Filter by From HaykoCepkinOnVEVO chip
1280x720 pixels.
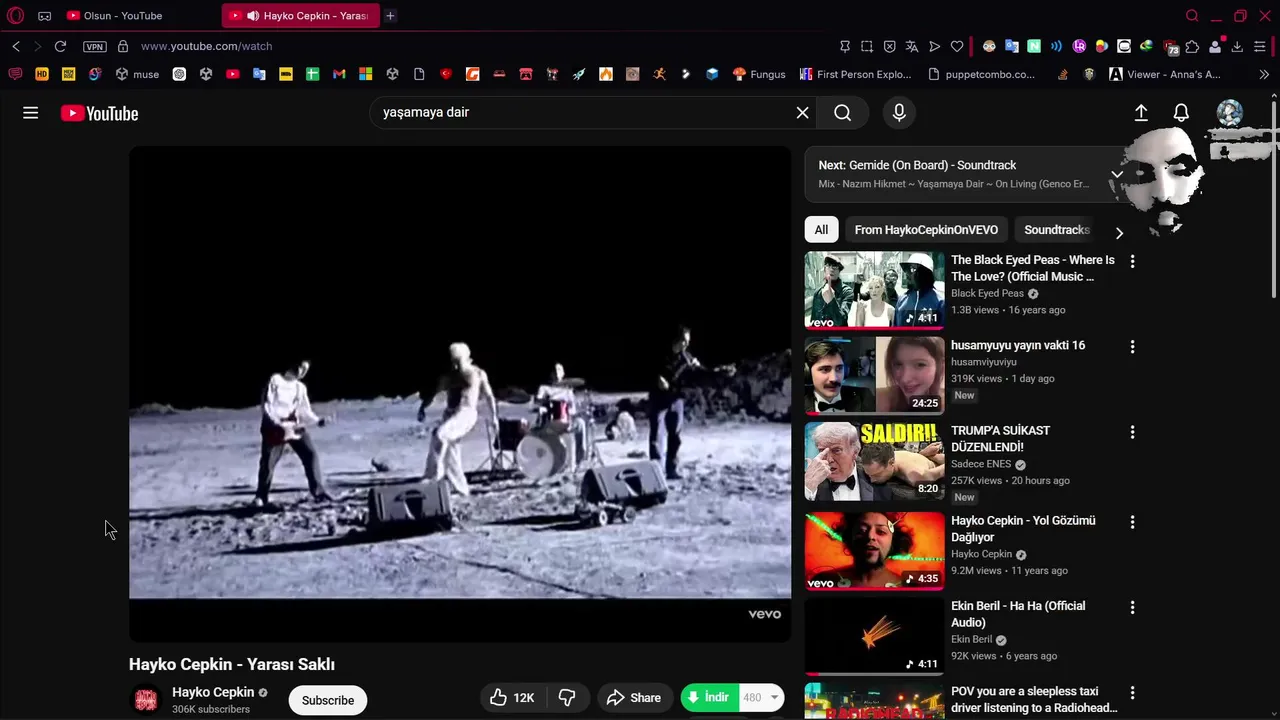click(x=926, y=230)
